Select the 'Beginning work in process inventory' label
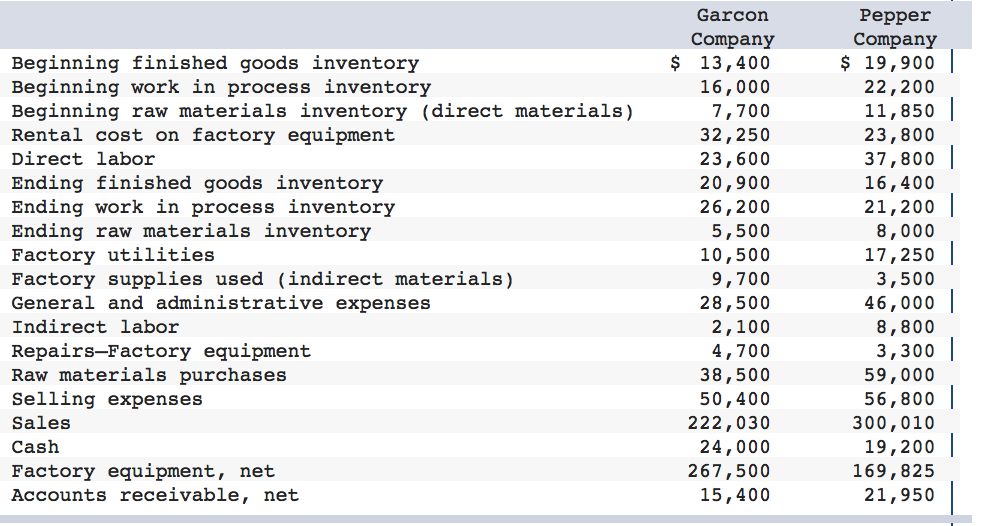Screen dimensions: 982x526 pos(221,87)
